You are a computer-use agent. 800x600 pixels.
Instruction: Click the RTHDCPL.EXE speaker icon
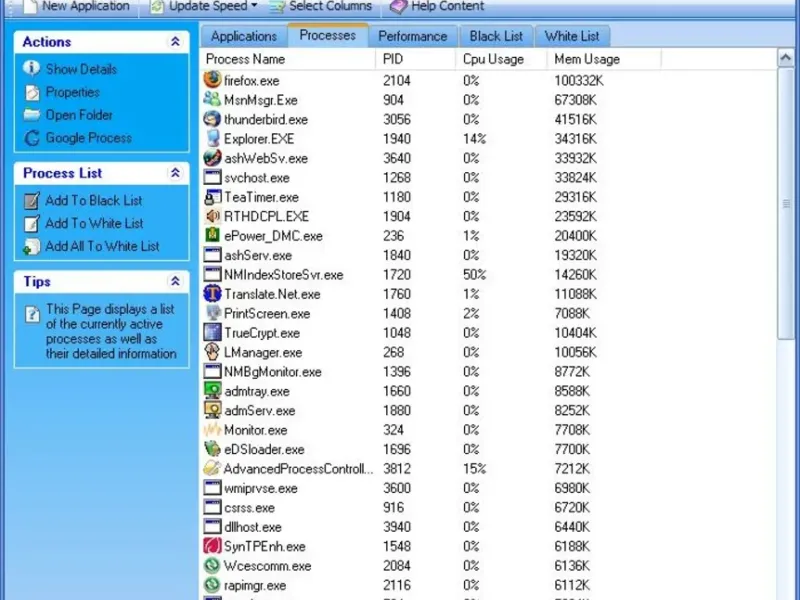(212, 216)
